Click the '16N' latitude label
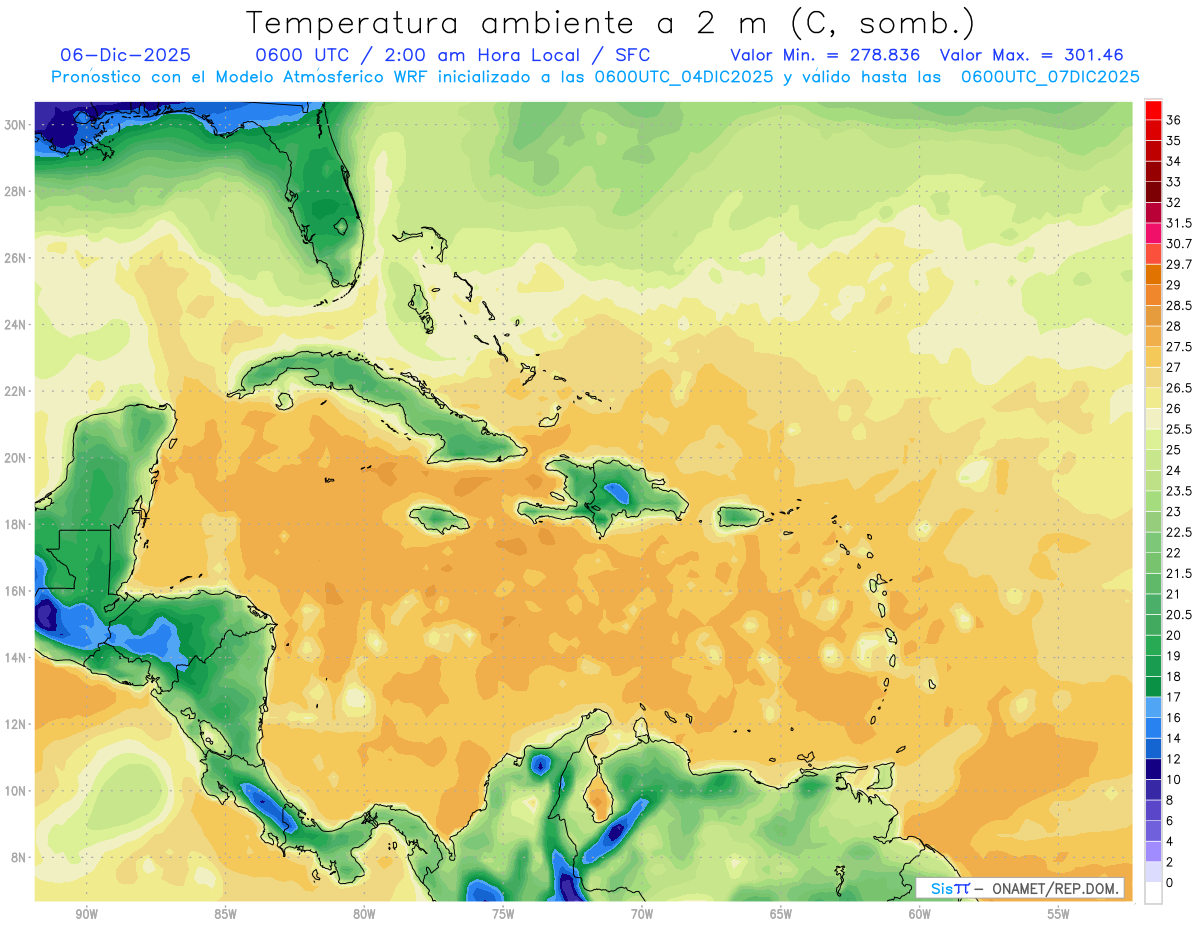This screenshot has height=927, width=1200. click(x=15, y=591)
